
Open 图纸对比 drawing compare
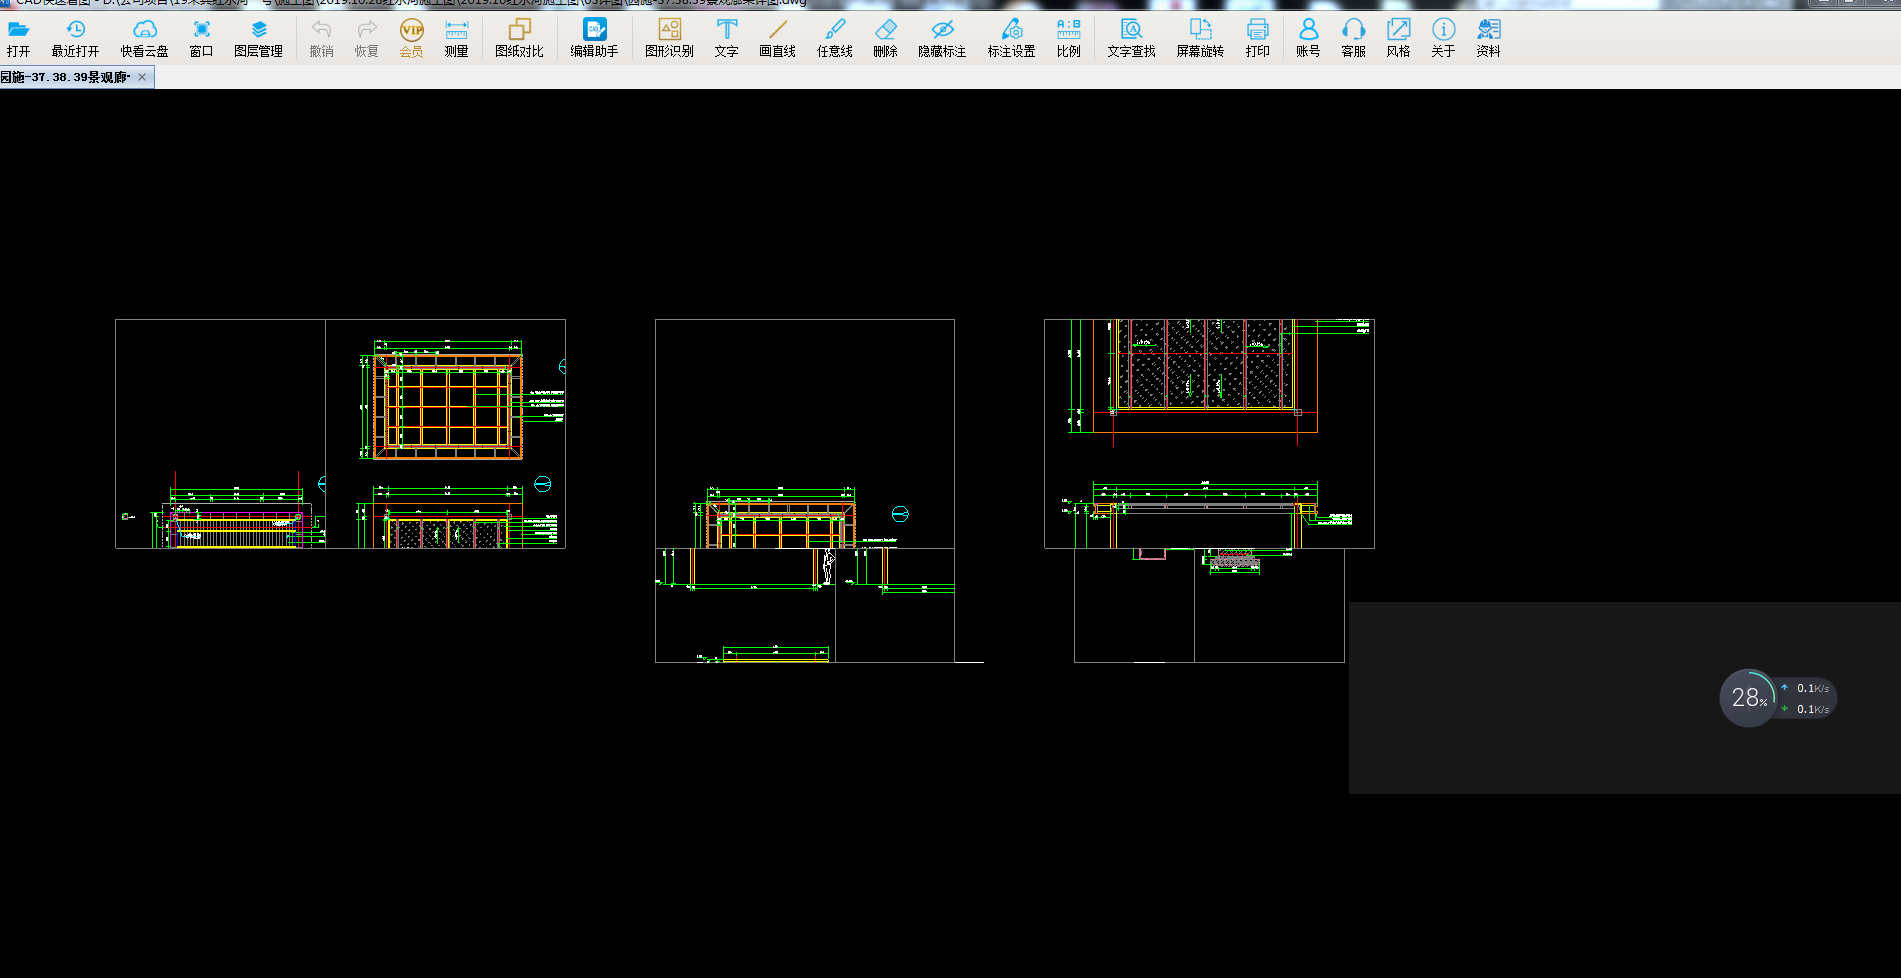pos(519,38)
